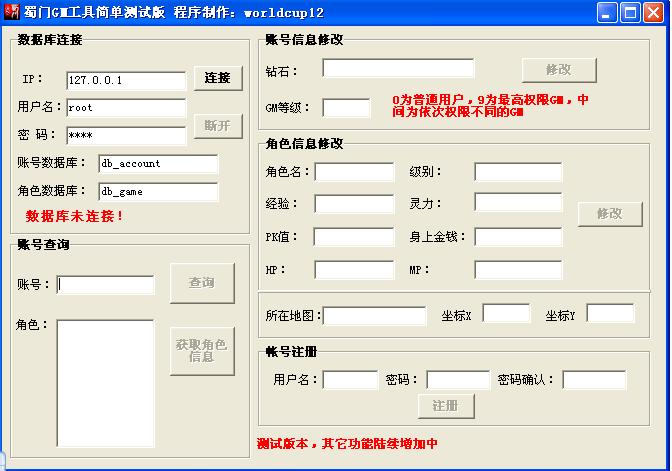Screen dimensions: 672x471
Task: Click 修改 button in 角色信息修改 section
Action: coord(609,214)
